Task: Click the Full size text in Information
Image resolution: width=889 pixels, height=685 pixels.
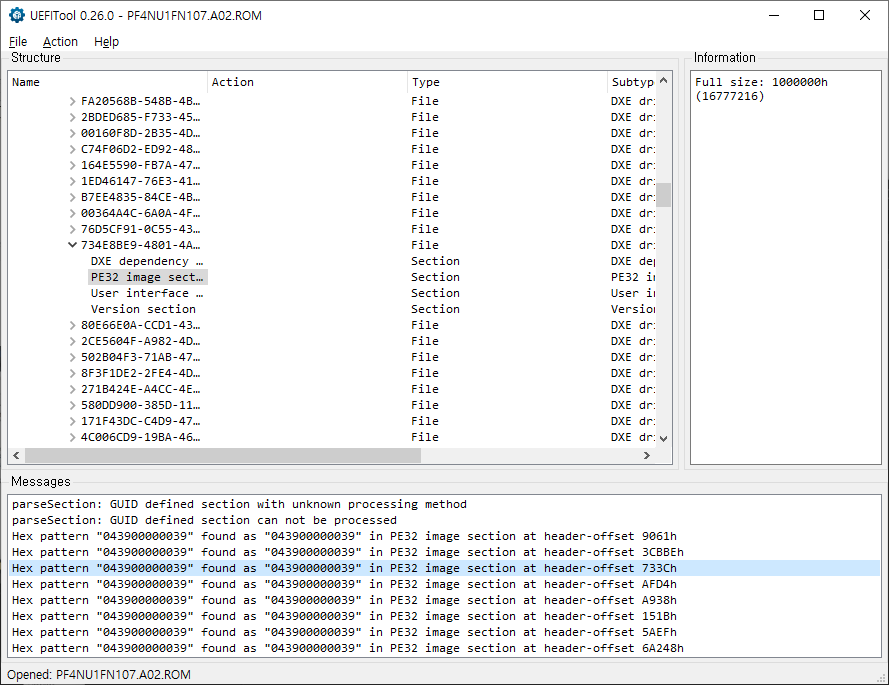Action: (x=761, y=89)
